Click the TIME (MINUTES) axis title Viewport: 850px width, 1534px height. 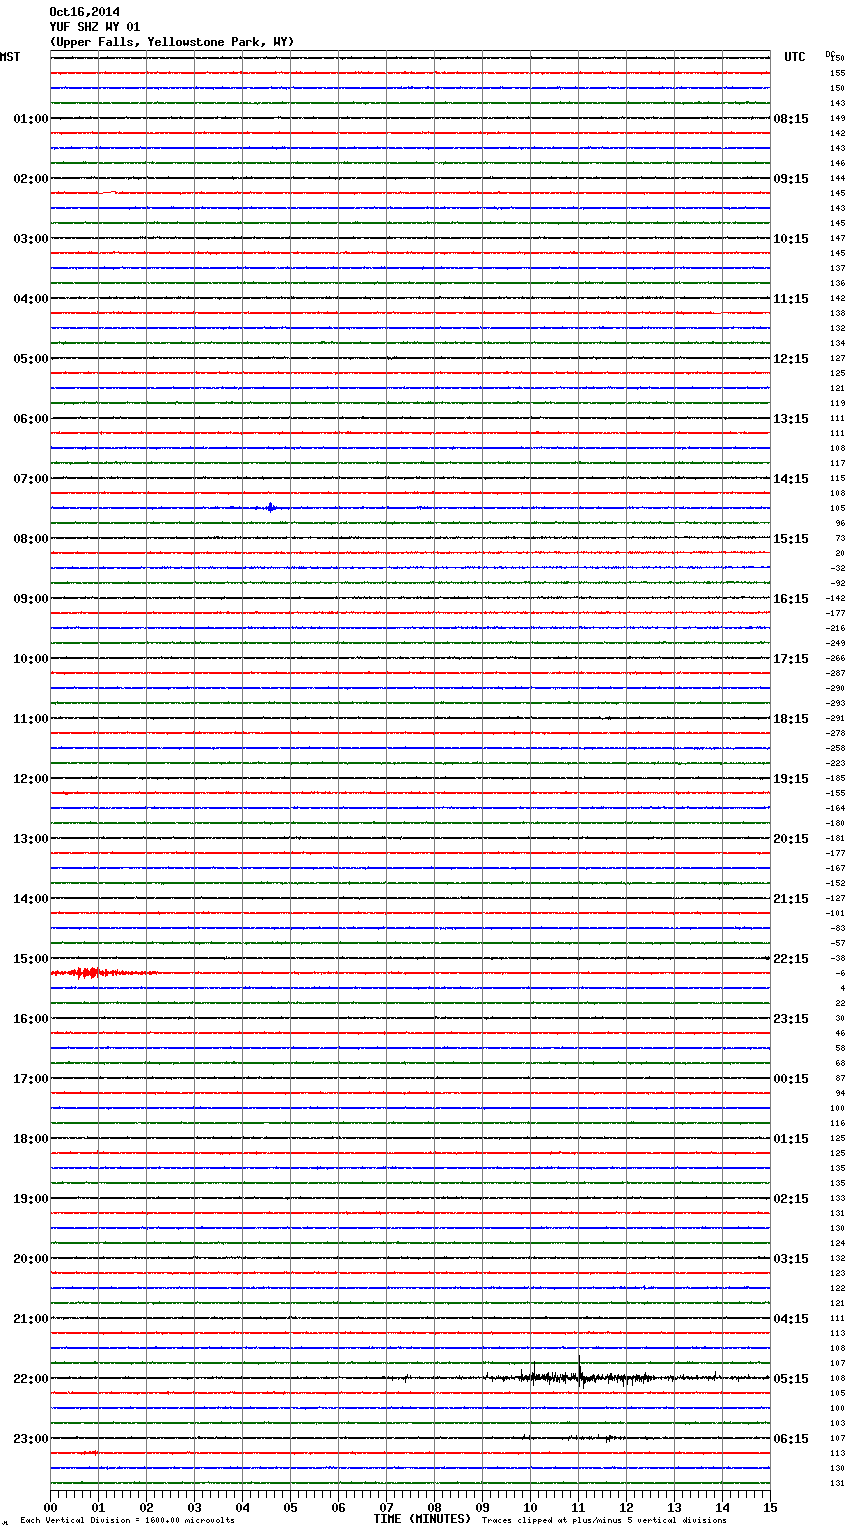coord(422,1519)
